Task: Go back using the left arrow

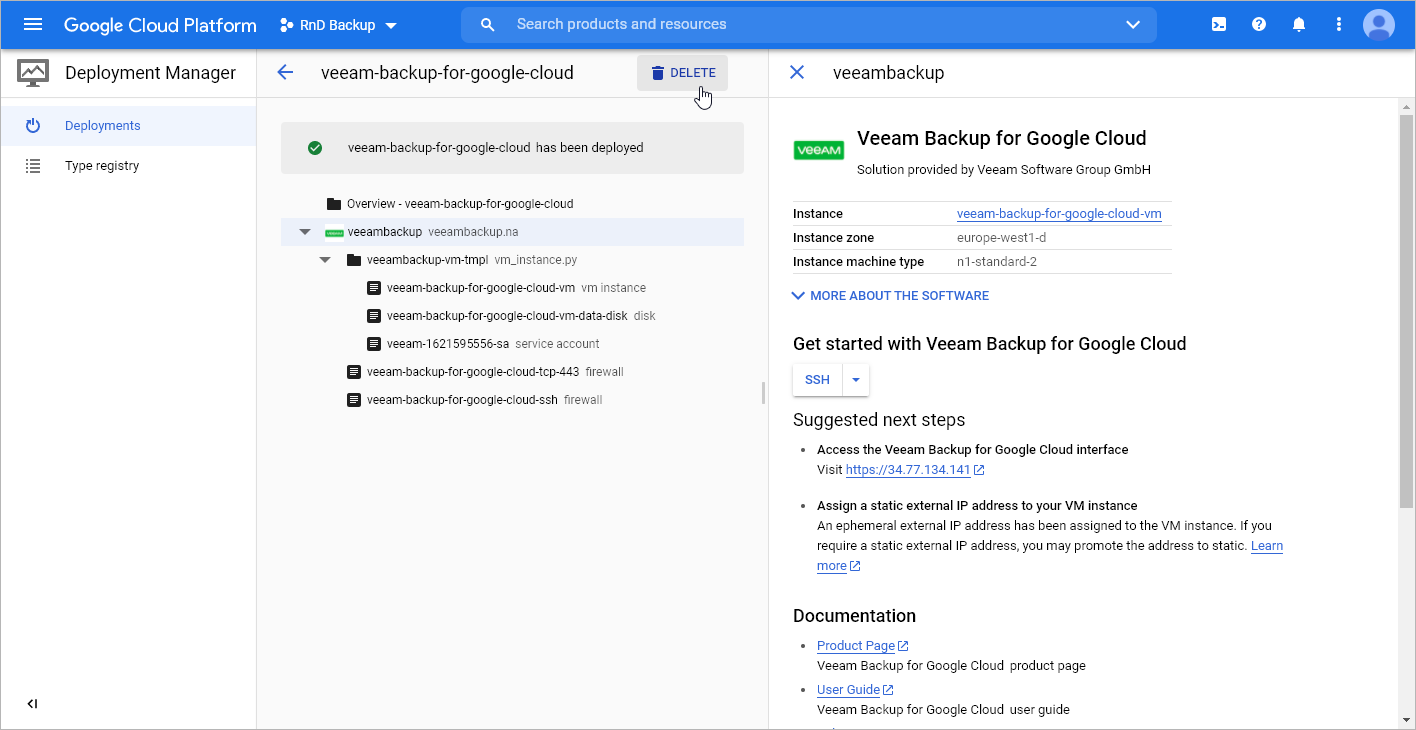Action: pos(286,72)
